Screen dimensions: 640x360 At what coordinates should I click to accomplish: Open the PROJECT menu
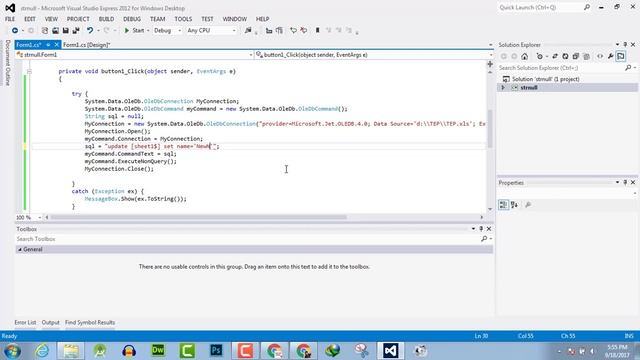tap(78, 19)
